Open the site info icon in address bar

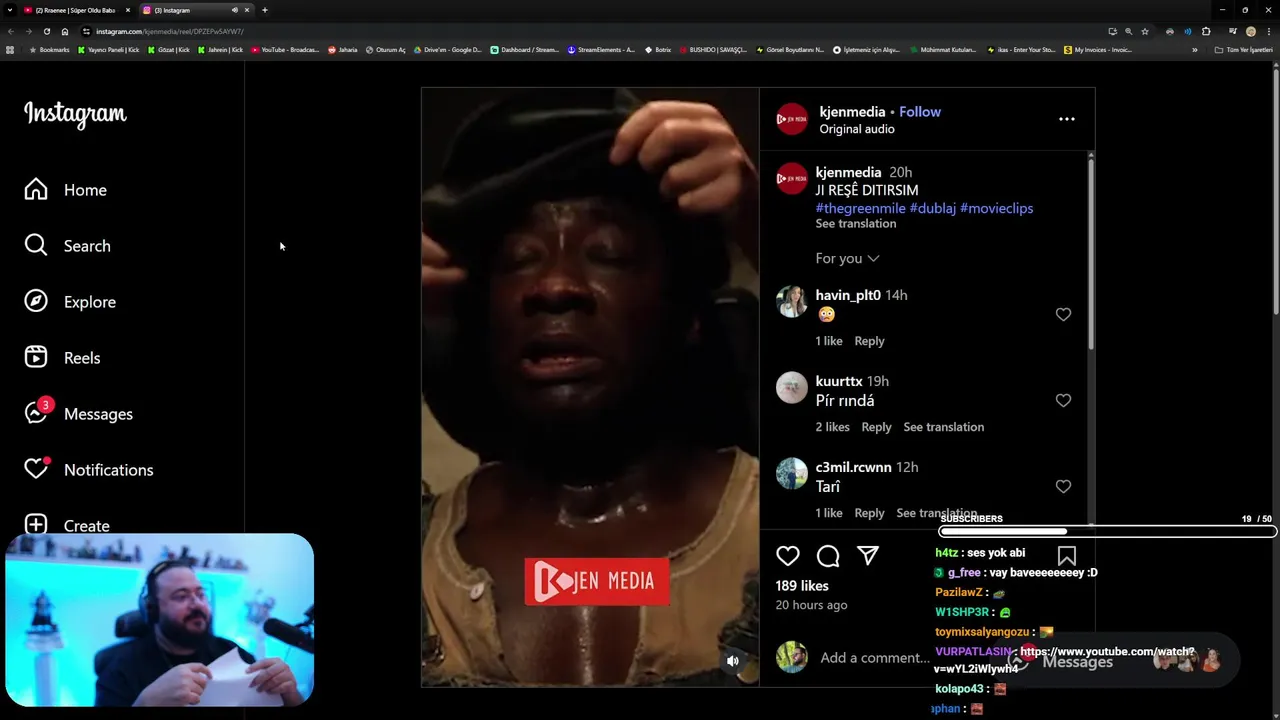pyautogui.click(x=86, y=31)
